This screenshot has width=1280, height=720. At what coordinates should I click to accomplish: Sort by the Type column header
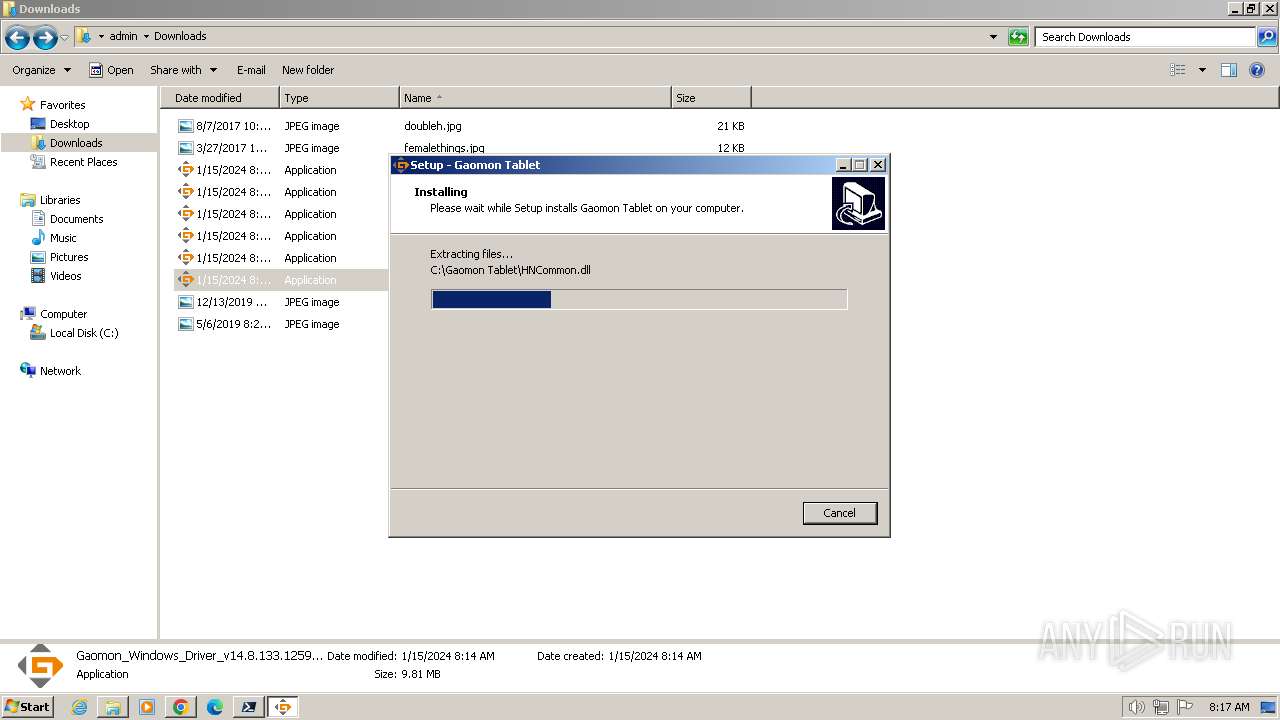[339, 98]
